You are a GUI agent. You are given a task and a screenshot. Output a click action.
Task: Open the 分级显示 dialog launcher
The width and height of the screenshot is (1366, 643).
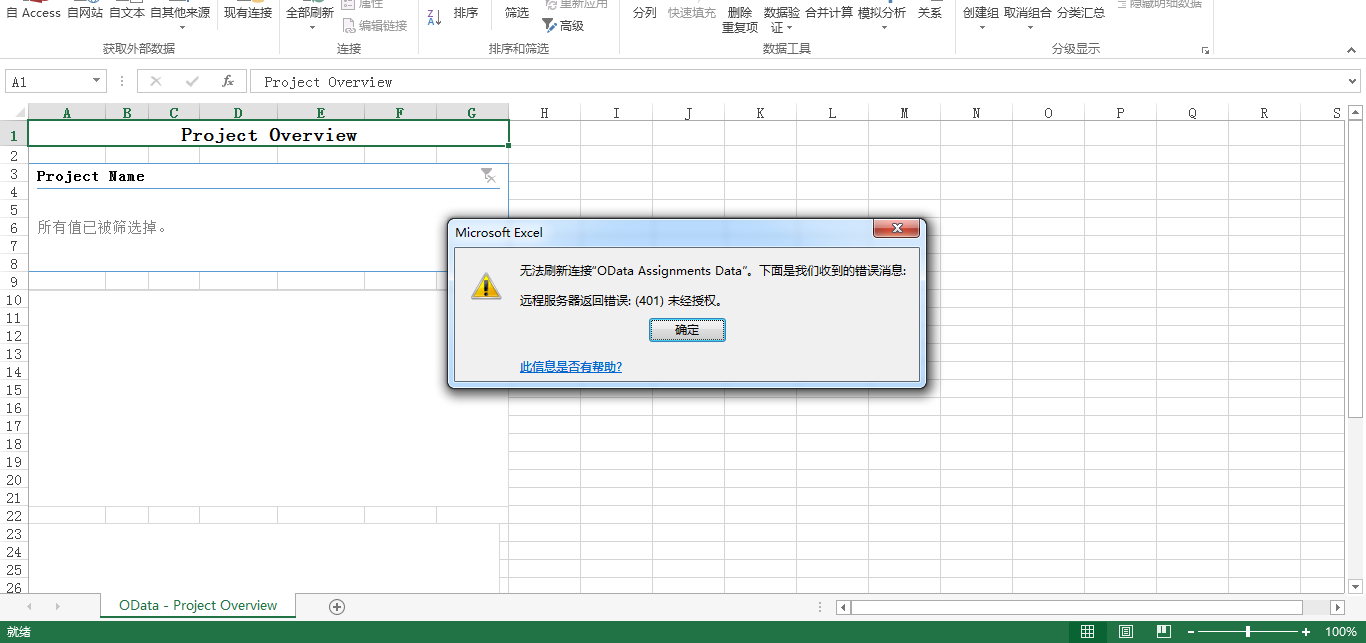(1205, 50)
